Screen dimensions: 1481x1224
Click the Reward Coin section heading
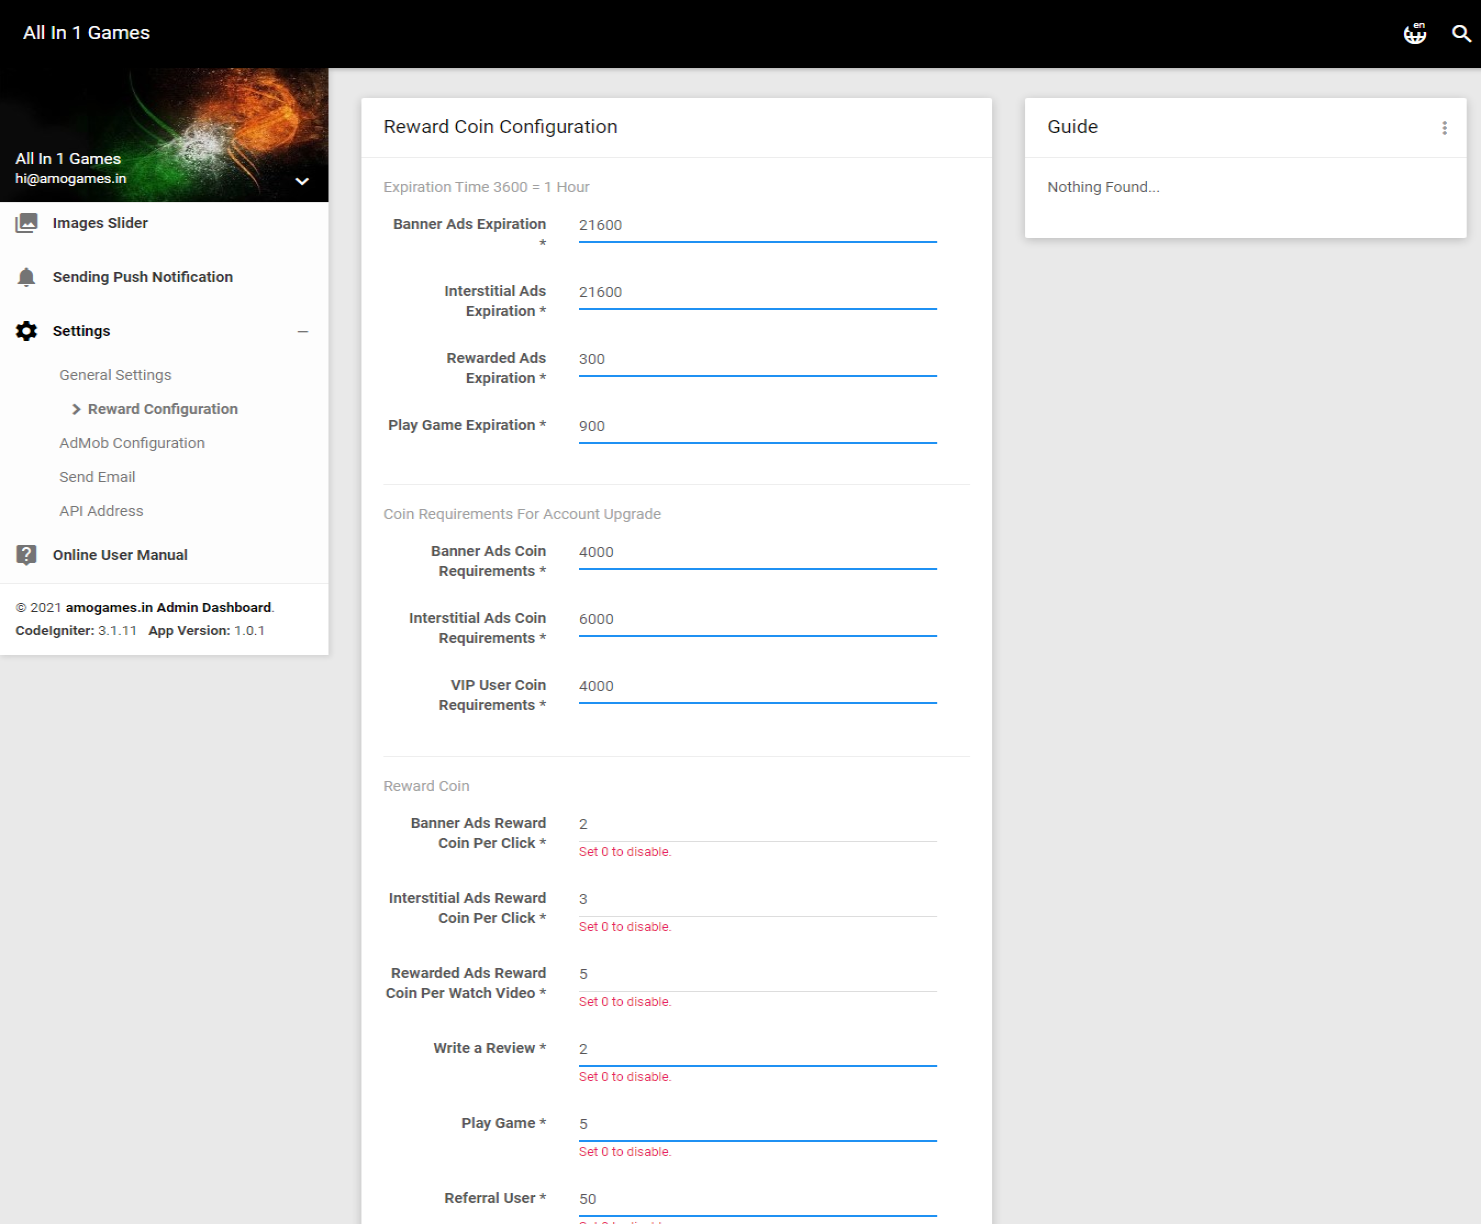[x=426, y=786]
